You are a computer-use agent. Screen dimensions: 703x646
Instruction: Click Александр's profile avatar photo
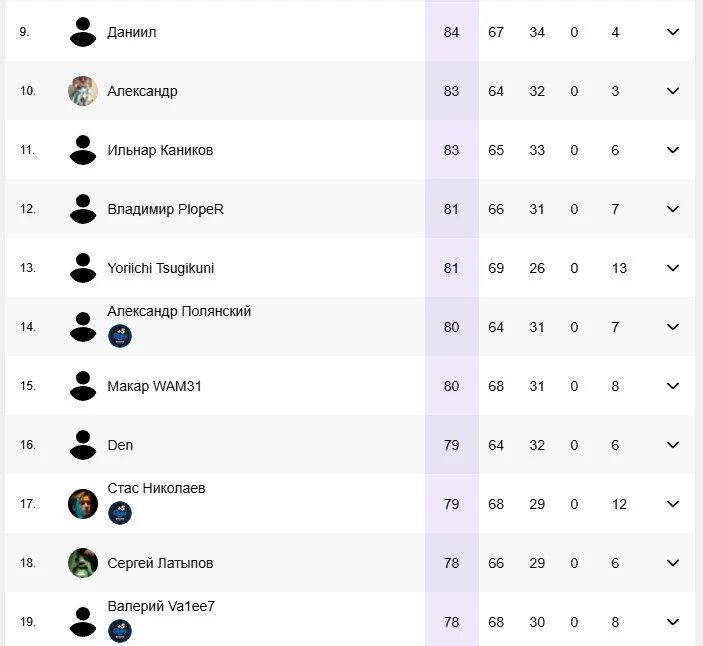click(83, 91)
